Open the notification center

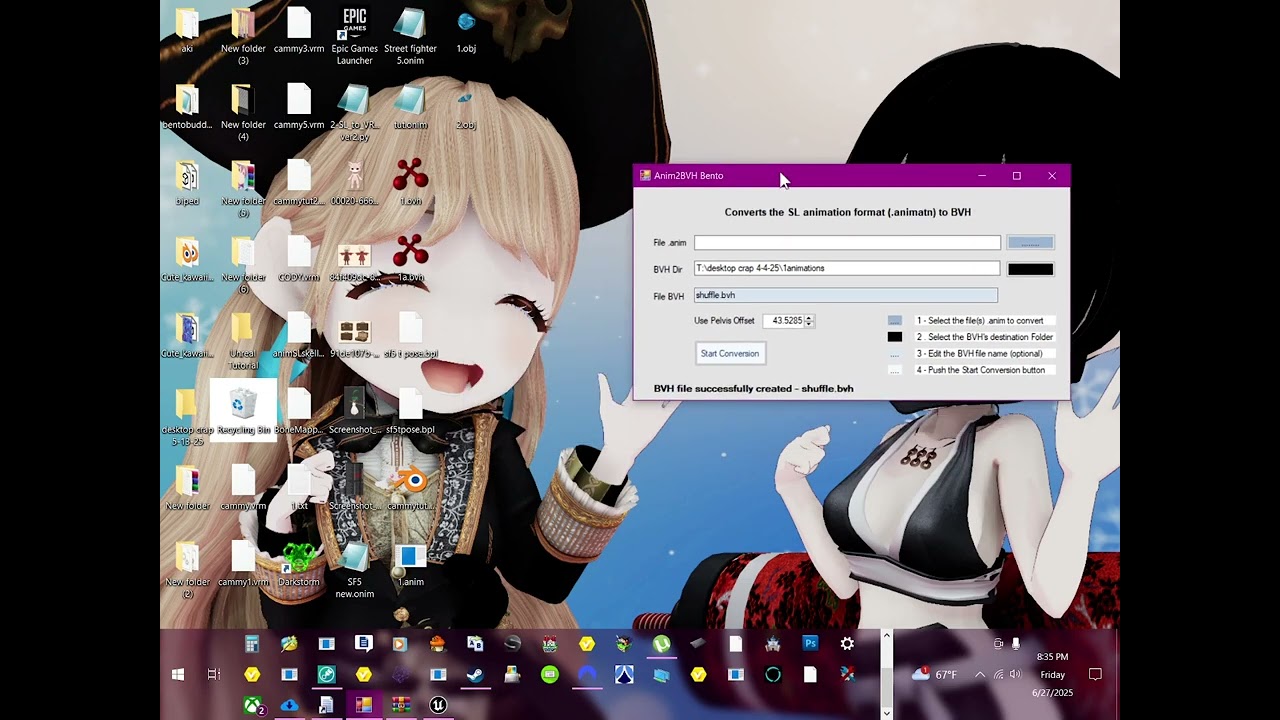pos(1095,675)
